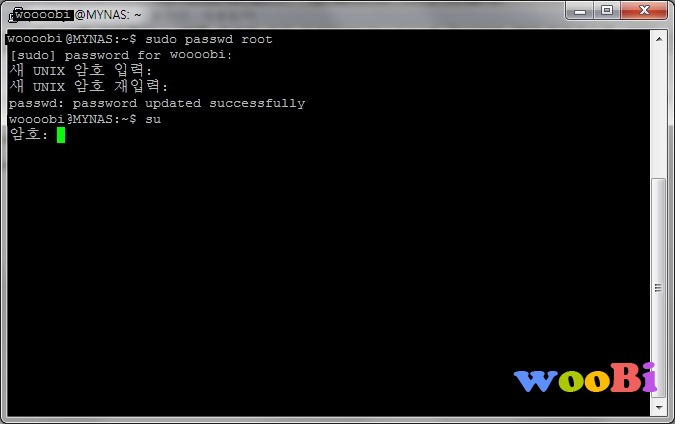Click the 'sudo passwd root' command text
Image resolution: width=675 pixels, height=424 pixels.
click(209, 40)
